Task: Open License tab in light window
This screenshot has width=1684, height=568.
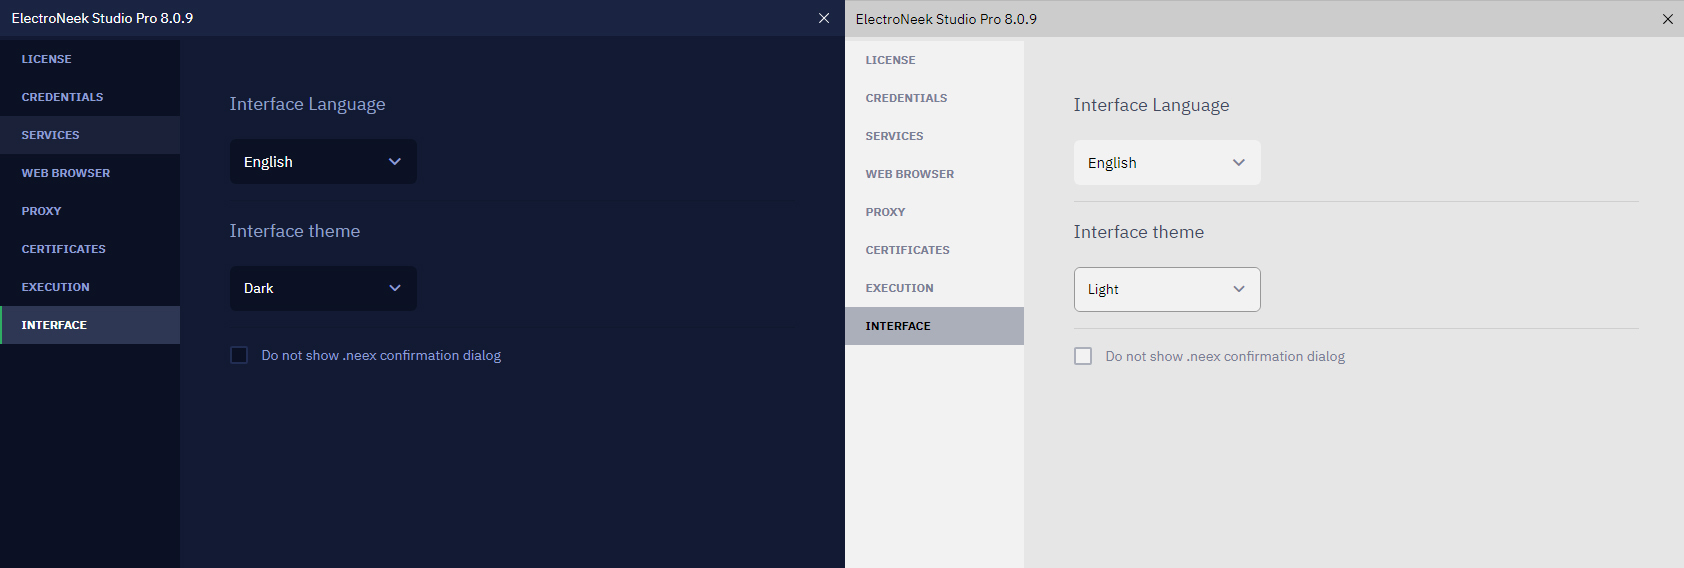Action: click(x=934, y=60)
